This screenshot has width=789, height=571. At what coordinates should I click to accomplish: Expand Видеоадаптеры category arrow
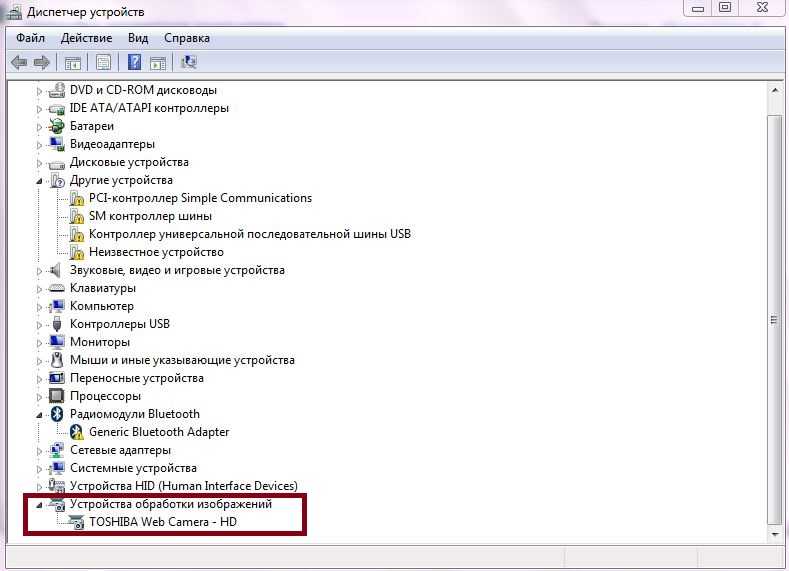pos(39,145)
